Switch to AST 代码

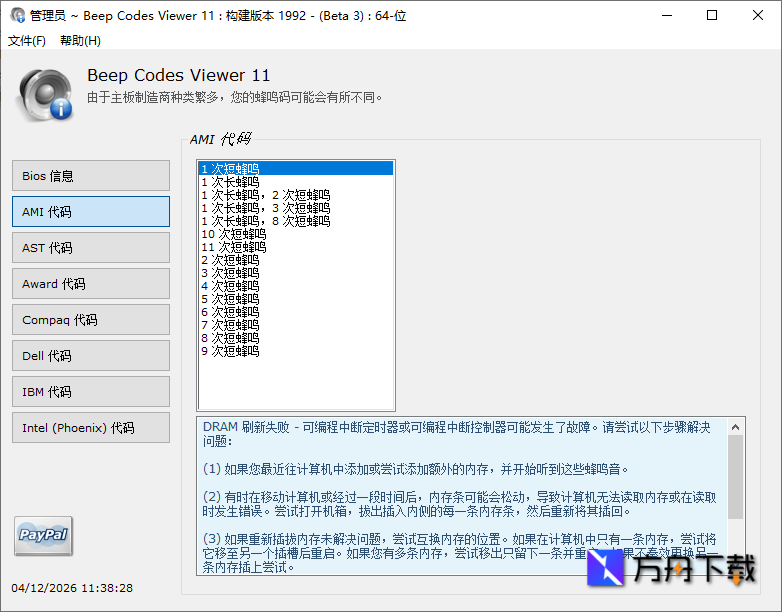(x=91, y=247)
